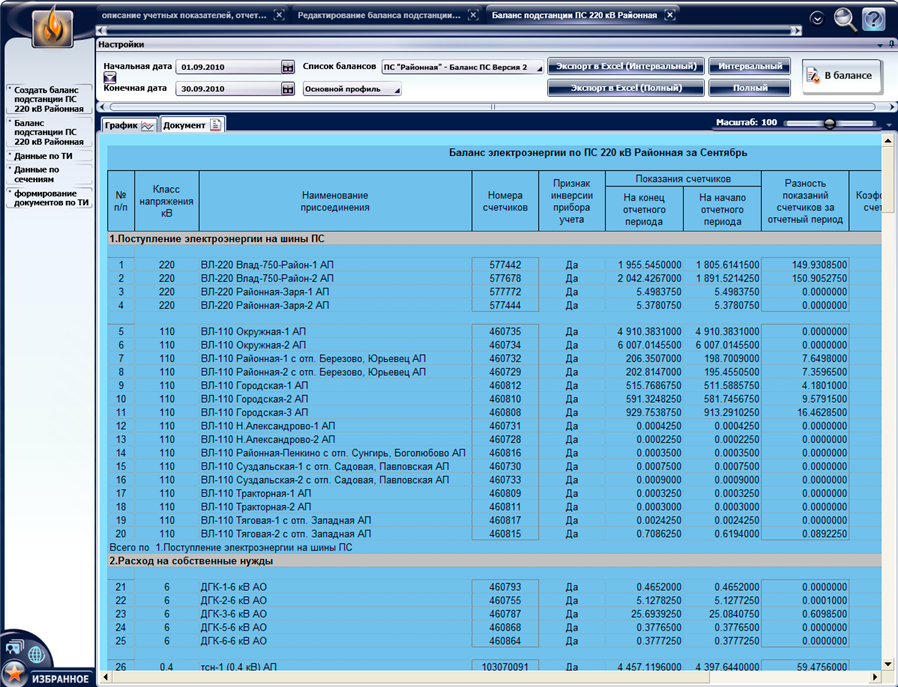Close the 'описание учетных показателей' tab
Screen dimensions: 898x687
279,15
